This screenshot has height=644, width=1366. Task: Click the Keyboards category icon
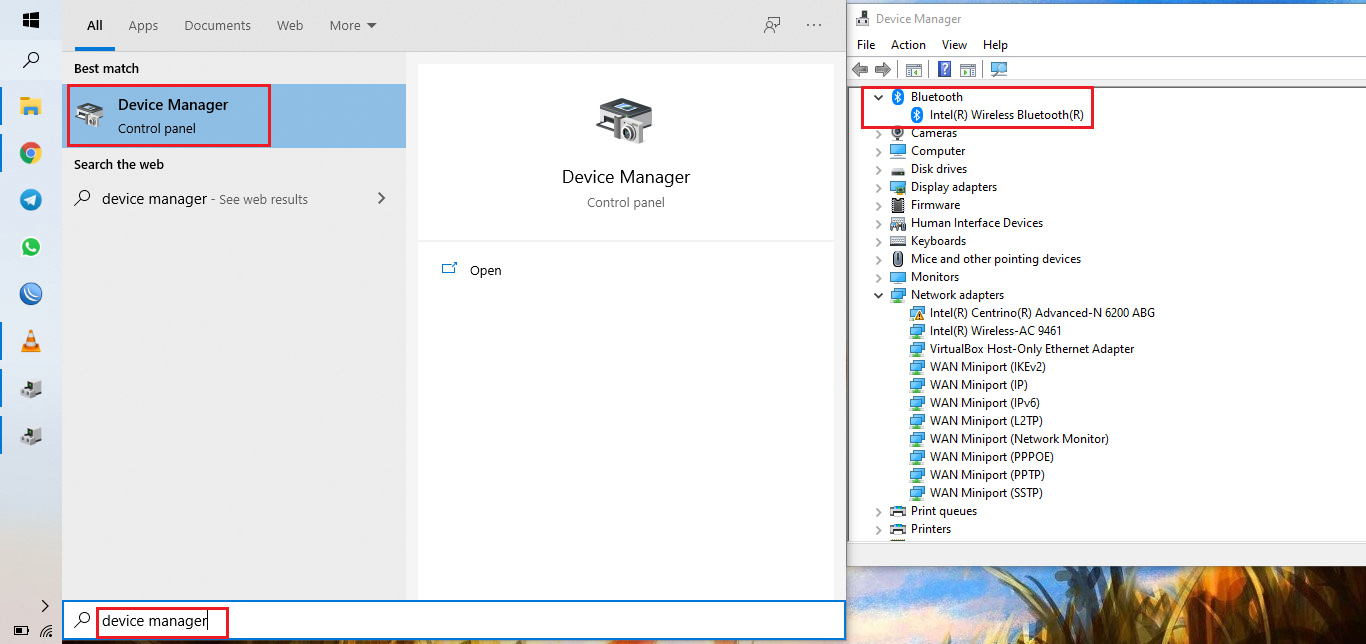click(898, 241)
